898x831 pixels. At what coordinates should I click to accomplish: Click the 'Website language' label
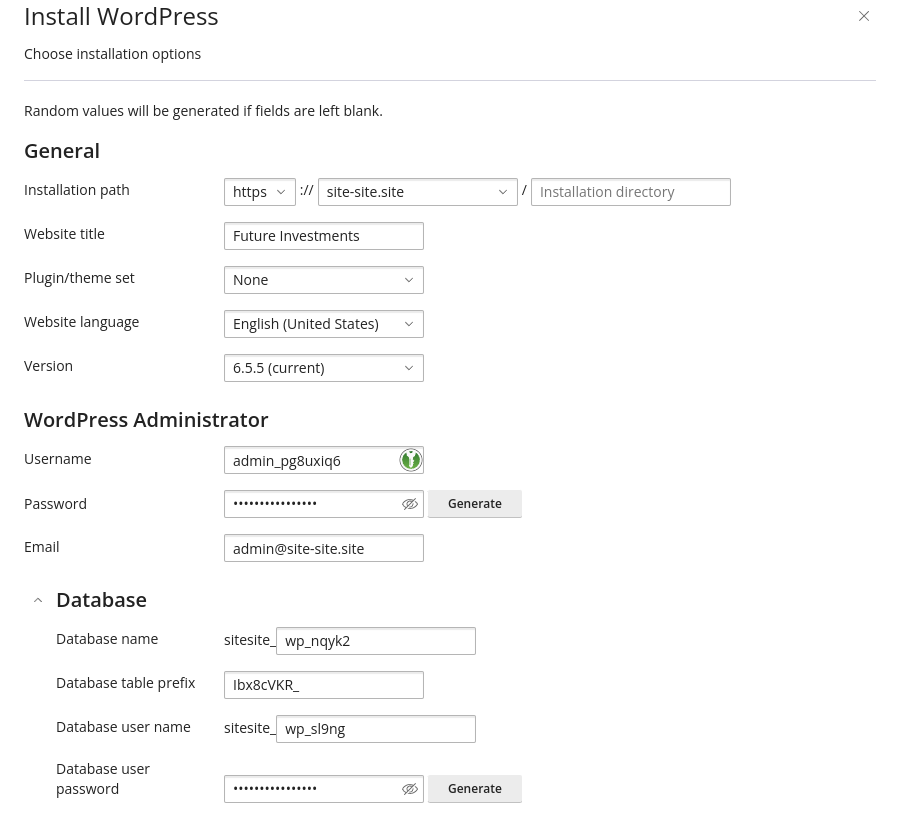pyautogui.click(x=81, y=322)
